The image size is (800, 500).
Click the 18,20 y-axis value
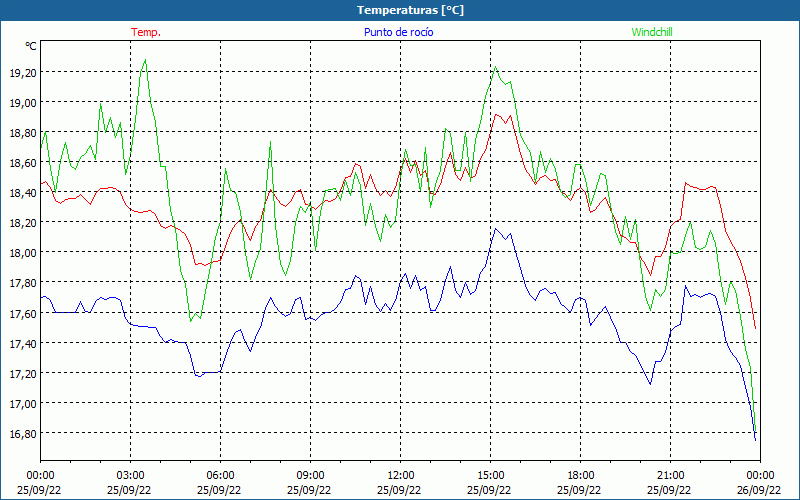point(22,223)
